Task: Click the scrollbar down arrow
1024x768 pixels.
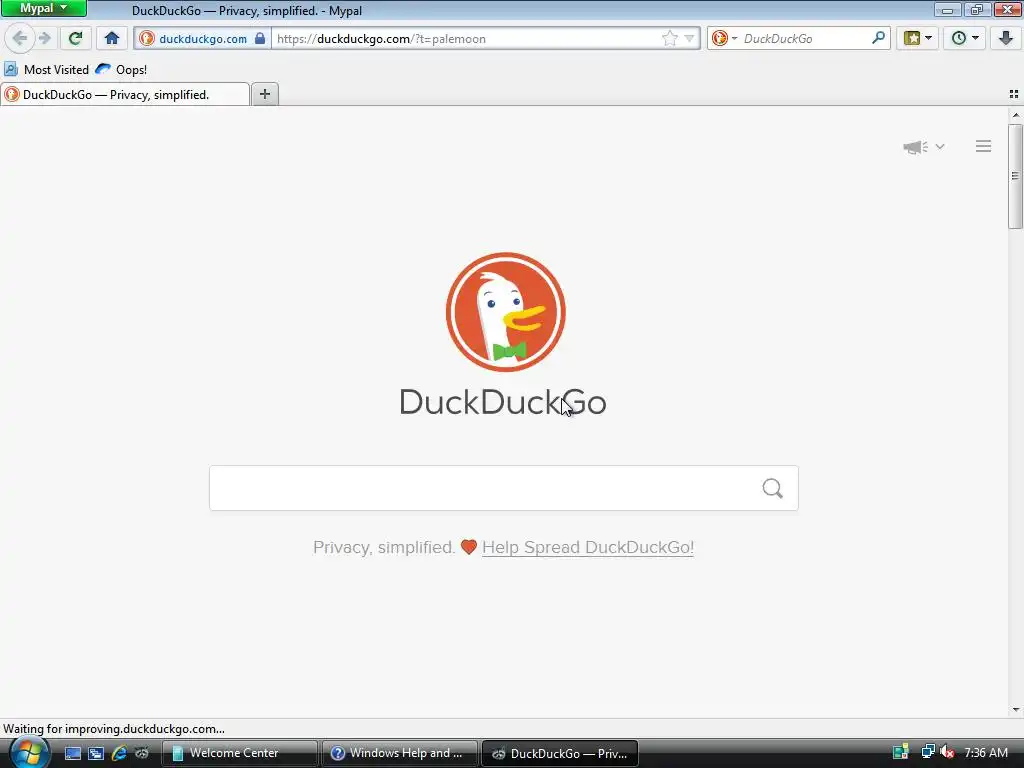Action: pos(1016,709)
